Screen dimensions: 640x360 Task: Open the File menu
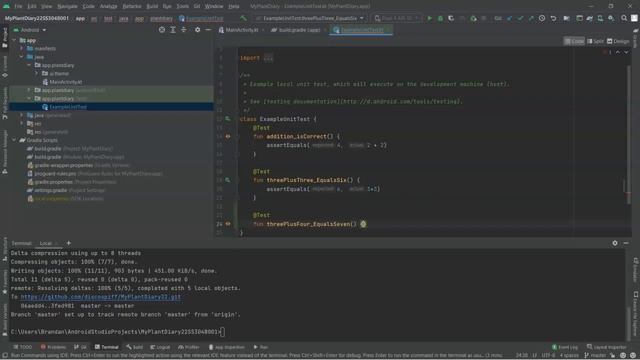click(x=18, y=6)
